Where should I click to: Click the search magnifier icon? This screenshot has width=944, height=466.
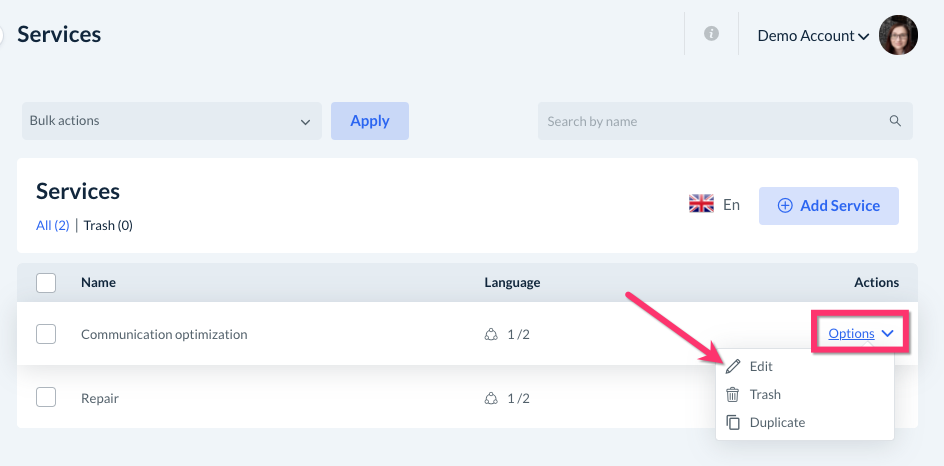pos(895,122)
